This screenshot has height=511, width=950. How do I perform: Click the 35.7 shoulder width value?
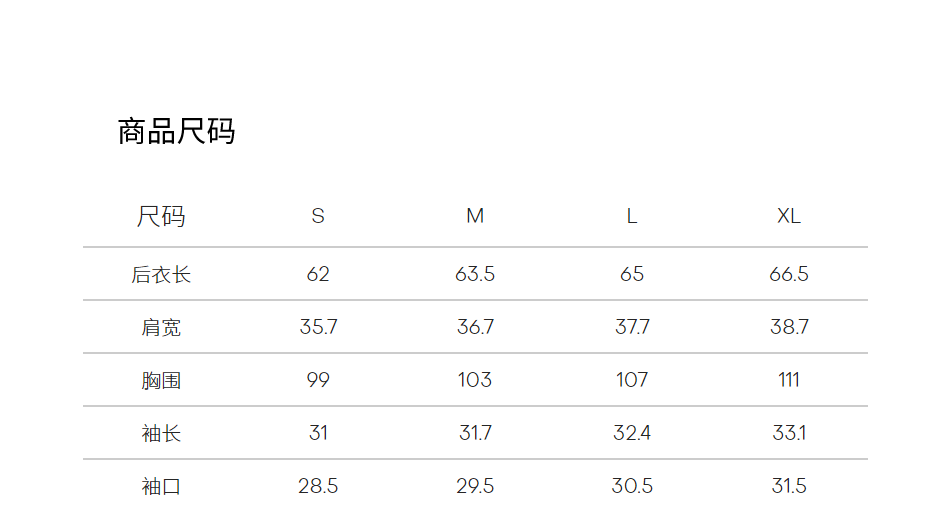point(318,327)
